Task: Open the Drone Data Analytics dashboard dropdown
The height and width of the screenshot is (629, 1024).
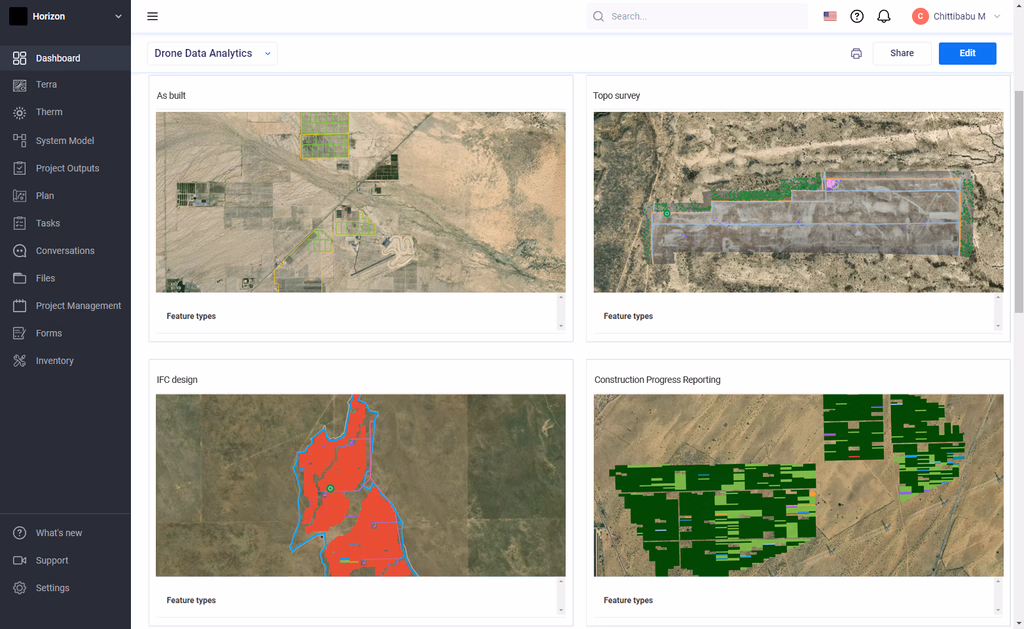Action: (x=212, y=54)
